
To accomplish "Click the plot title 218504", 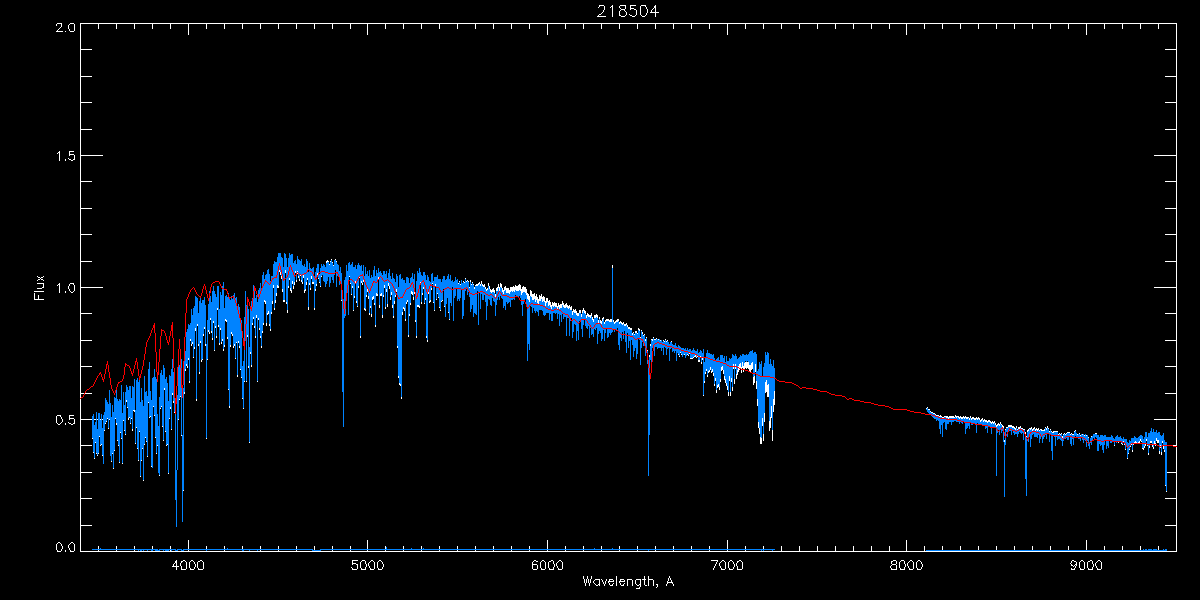I will click(x=628, y=11).
